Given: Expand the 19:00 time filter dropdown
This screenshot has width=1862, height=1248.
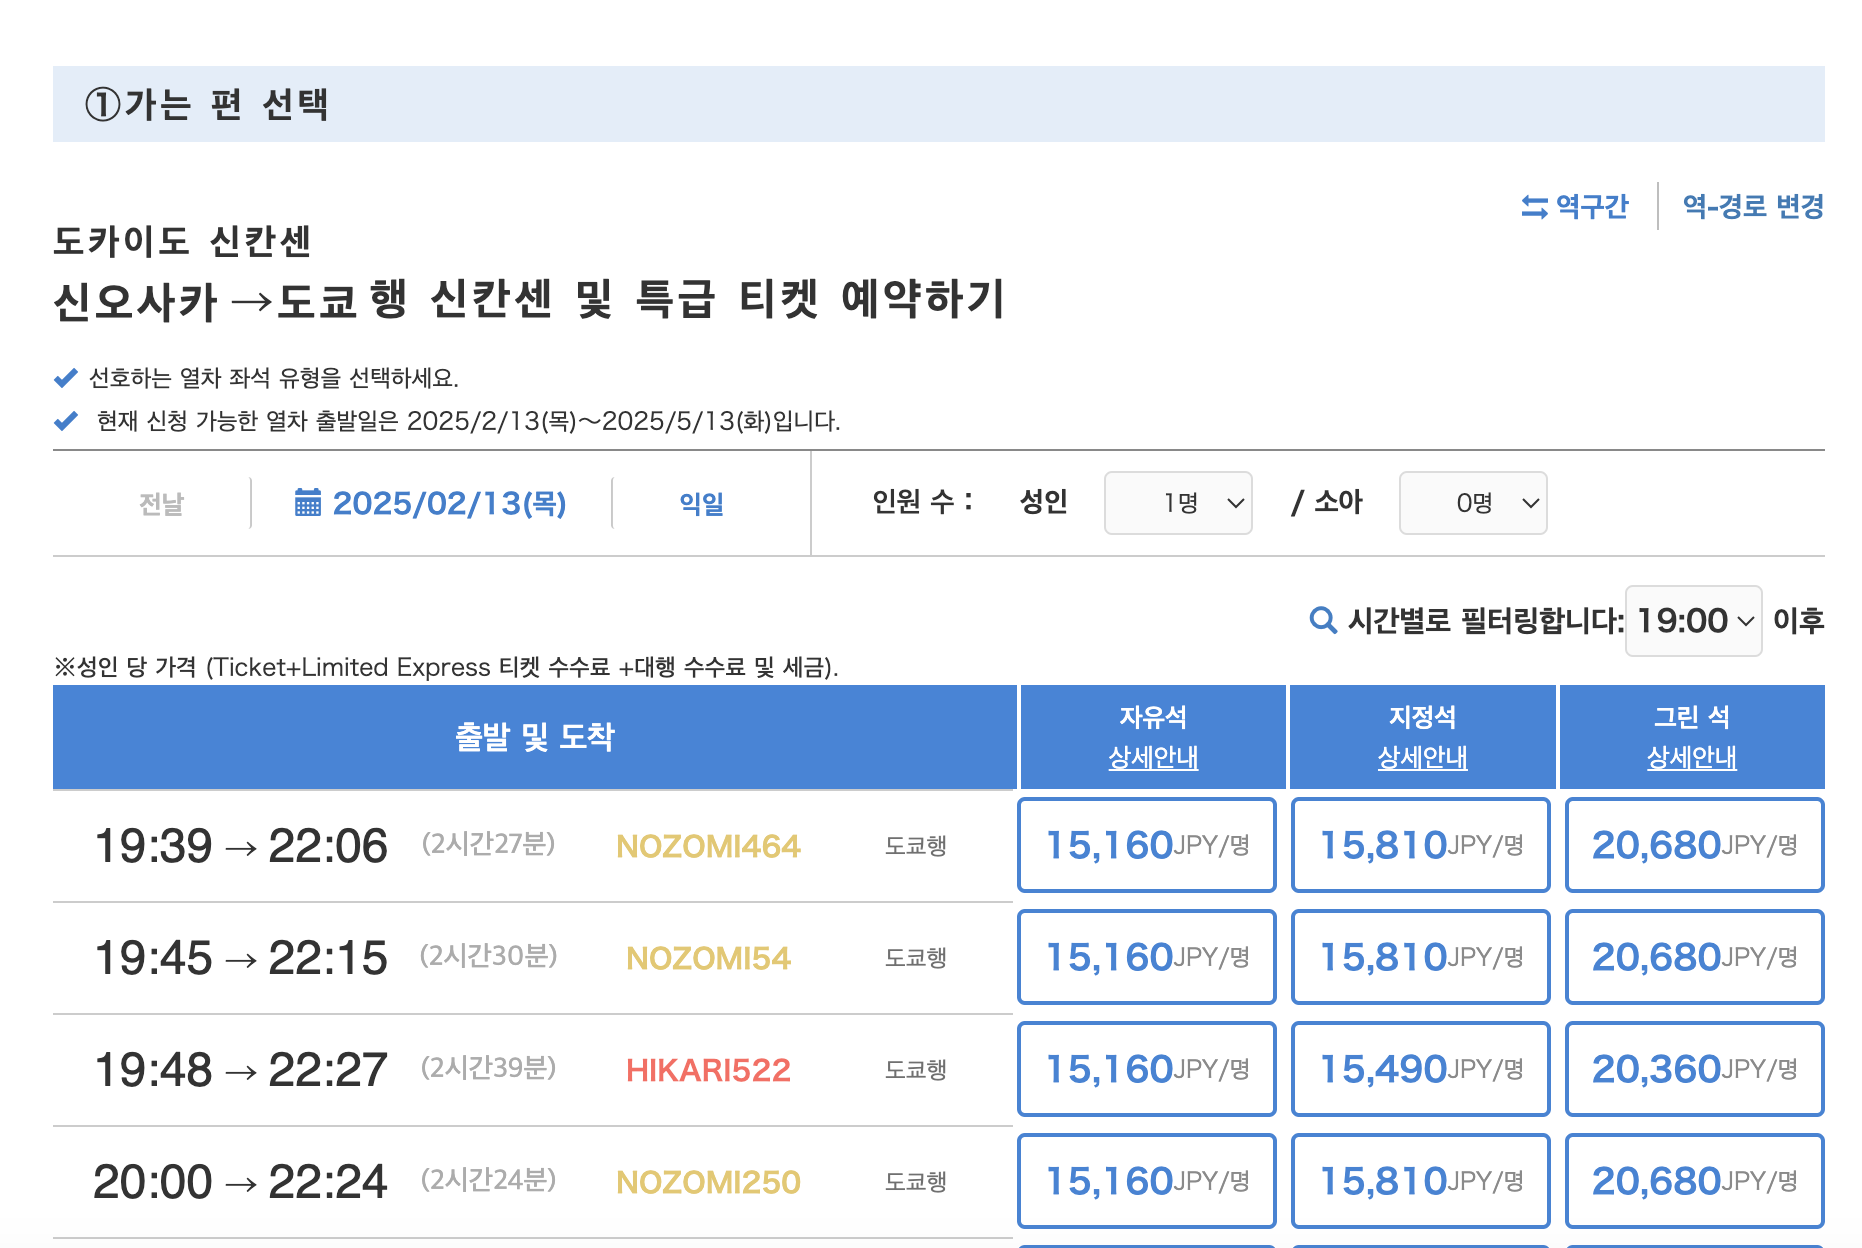Looking at the screenshot, I should click(1694, 621).
